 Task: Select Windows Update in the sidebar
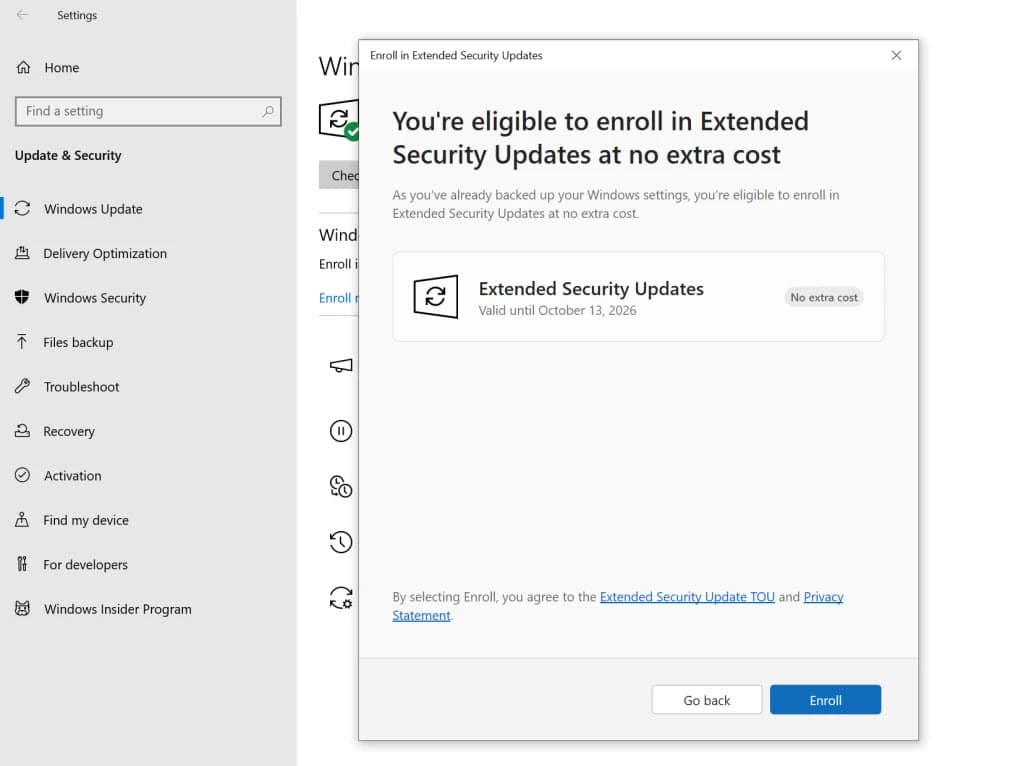pyautogui.click(x=93, y=209)
